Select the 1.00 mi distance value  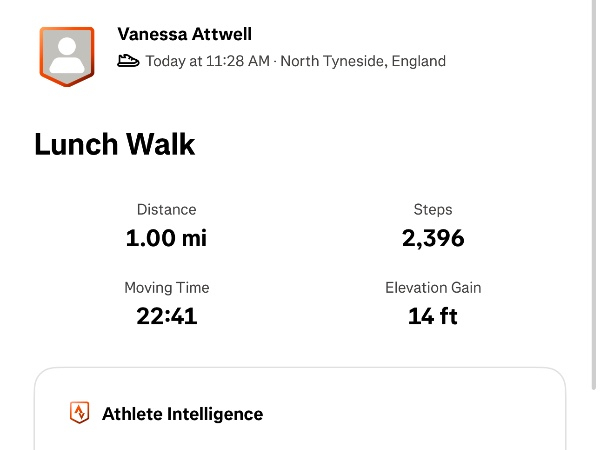click(x=166, y=239)
